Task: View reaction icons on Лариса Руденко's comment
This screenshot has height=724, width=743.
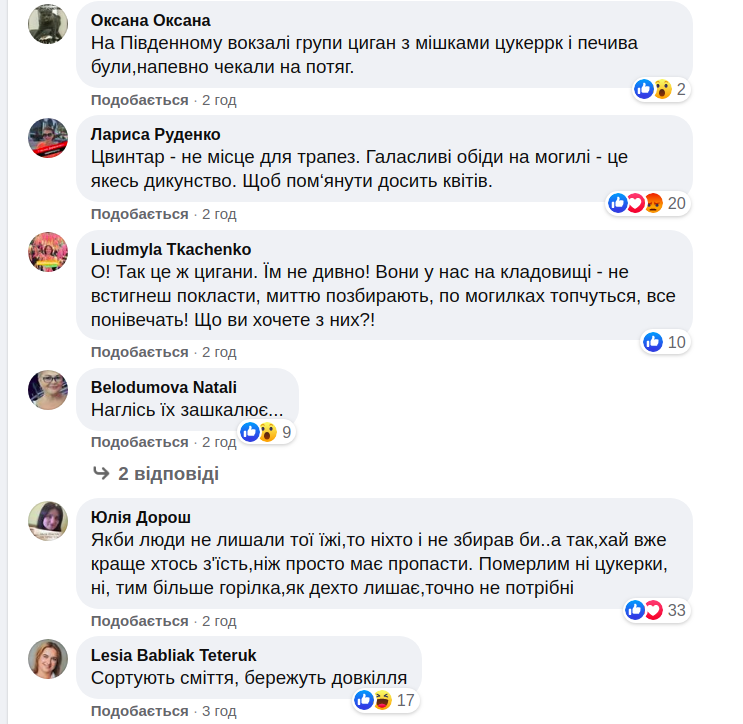Action: 647,204
